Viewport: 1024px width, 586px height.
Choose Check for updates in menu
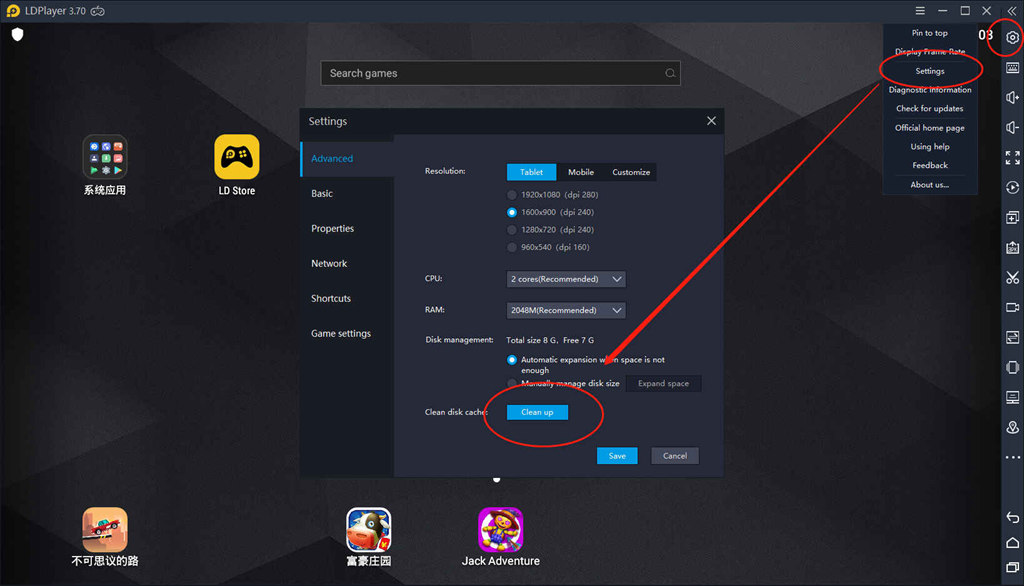click(x=929, y=108)
